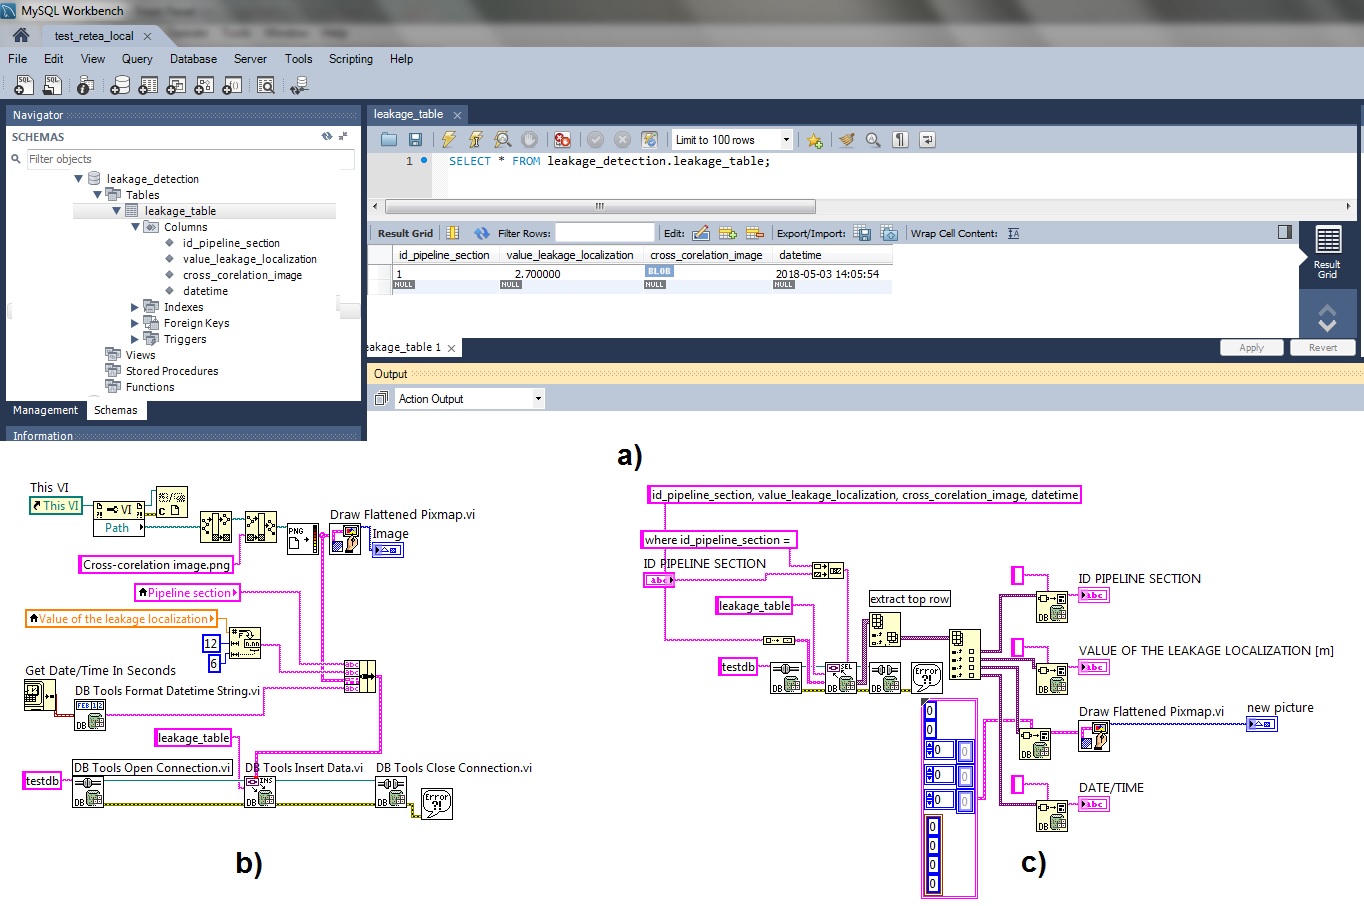This screenshot has width=1364, height=906.
Task: Click the Explain query magnifier icon
Action: point(503,140)
